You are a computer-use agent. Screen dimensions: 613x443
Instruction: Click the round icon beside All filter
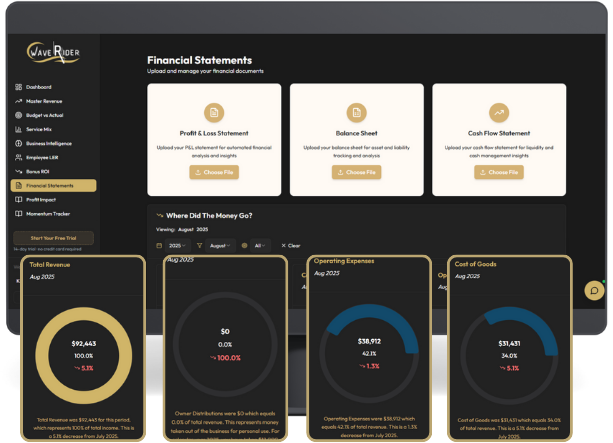[x=244, y=246]
